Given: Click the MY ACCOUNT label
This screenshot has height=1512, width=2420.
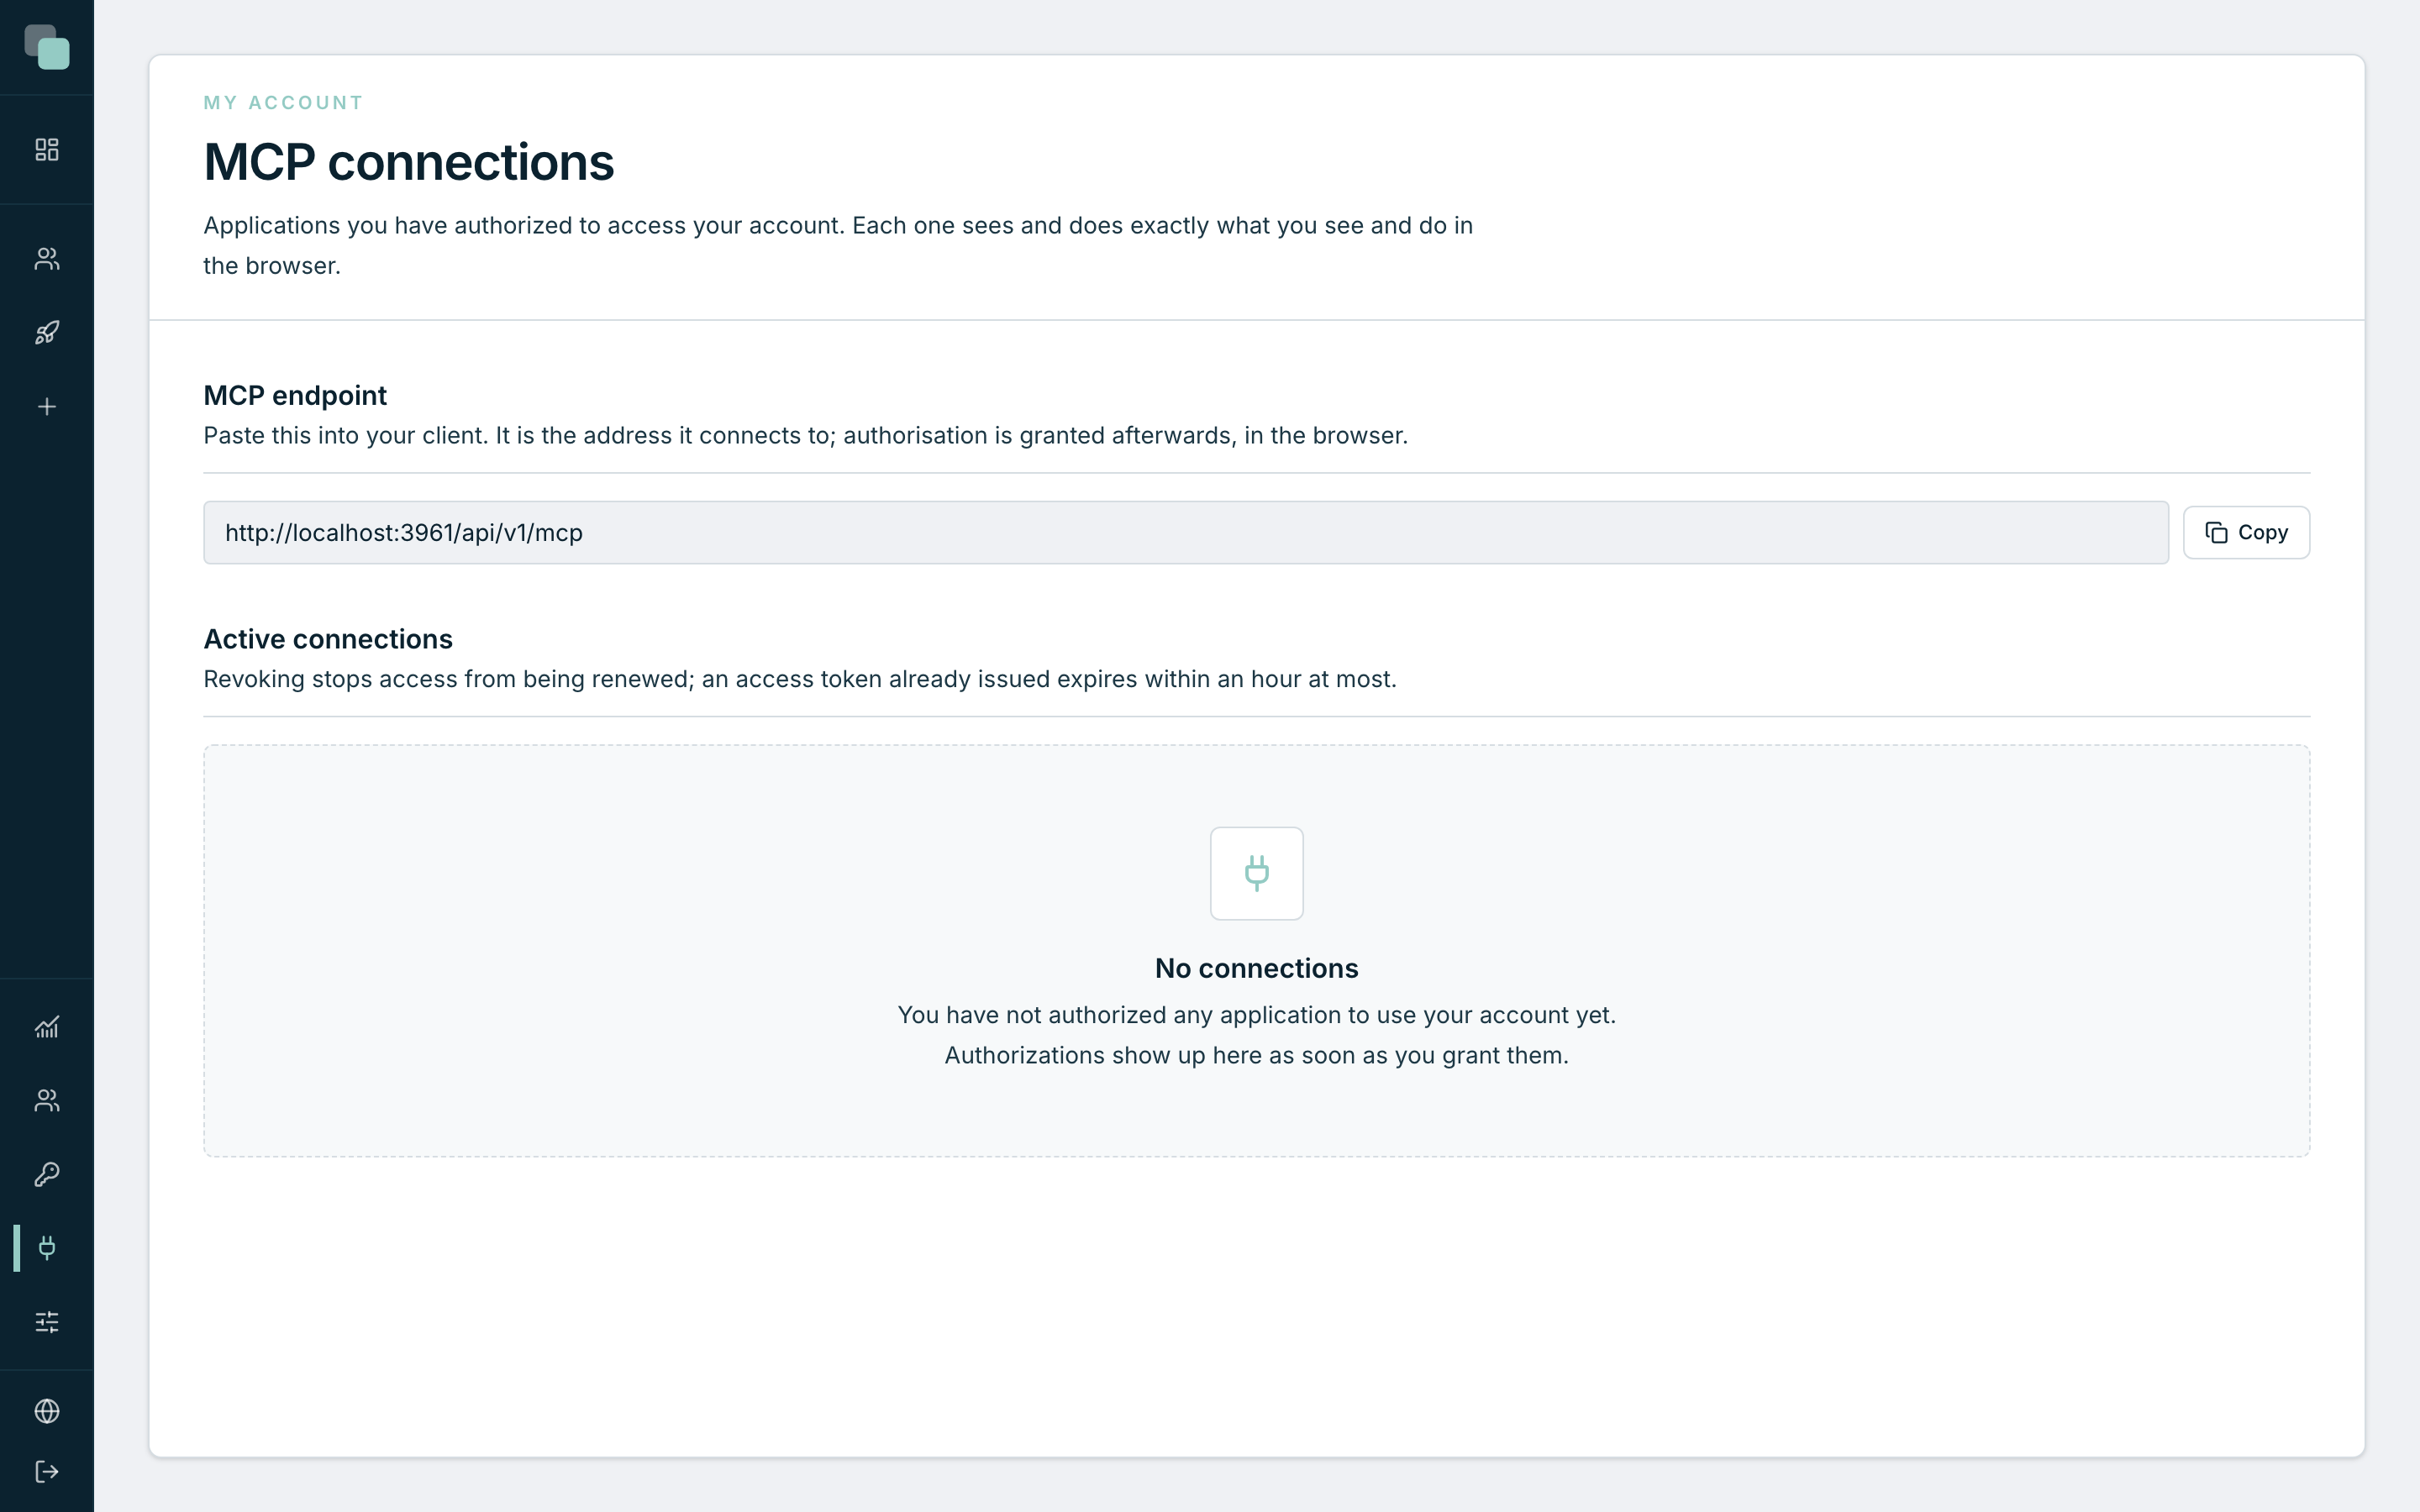Looking at the screenshot, I should tap(283, 103).
